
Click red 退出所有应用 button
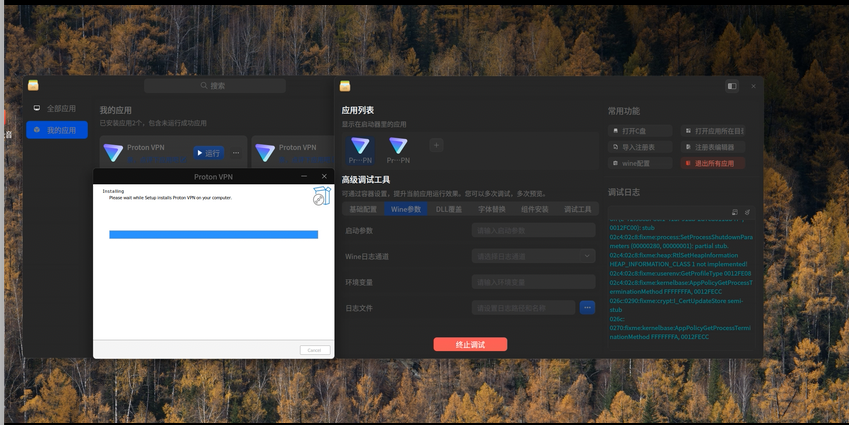[x=713, y=163]
